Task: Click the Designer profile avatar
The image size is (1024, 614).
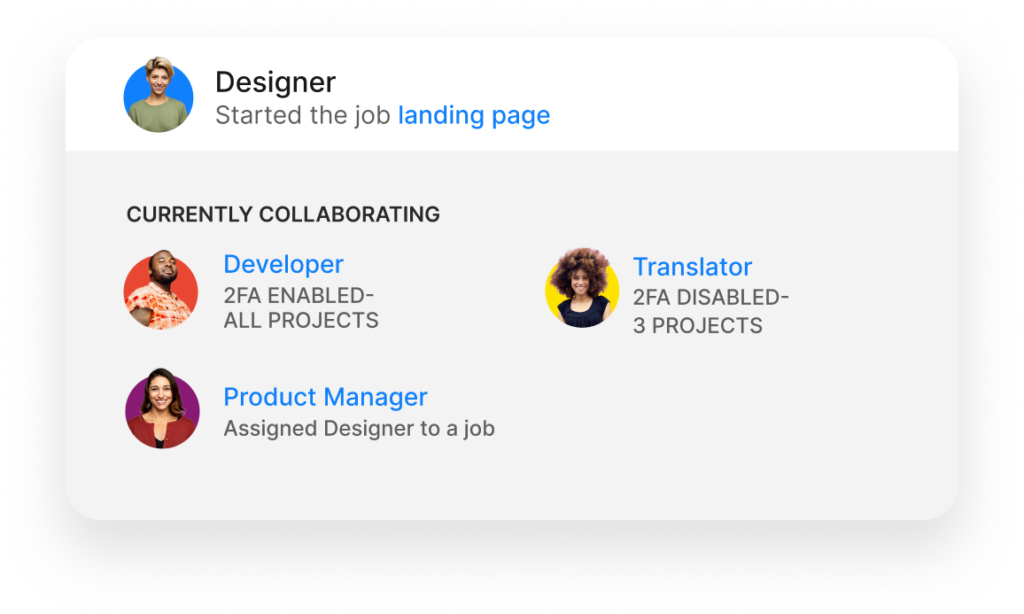Action: click(x=158, y=97)
